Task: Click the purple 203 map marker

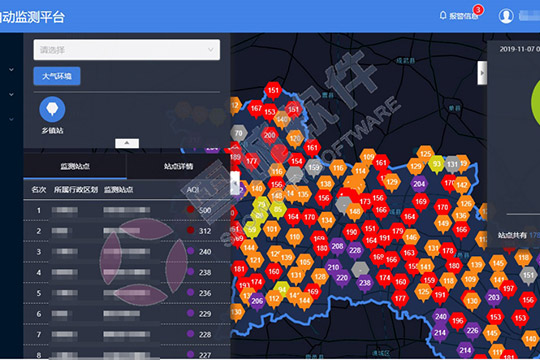Action: [x=493, y=298]
